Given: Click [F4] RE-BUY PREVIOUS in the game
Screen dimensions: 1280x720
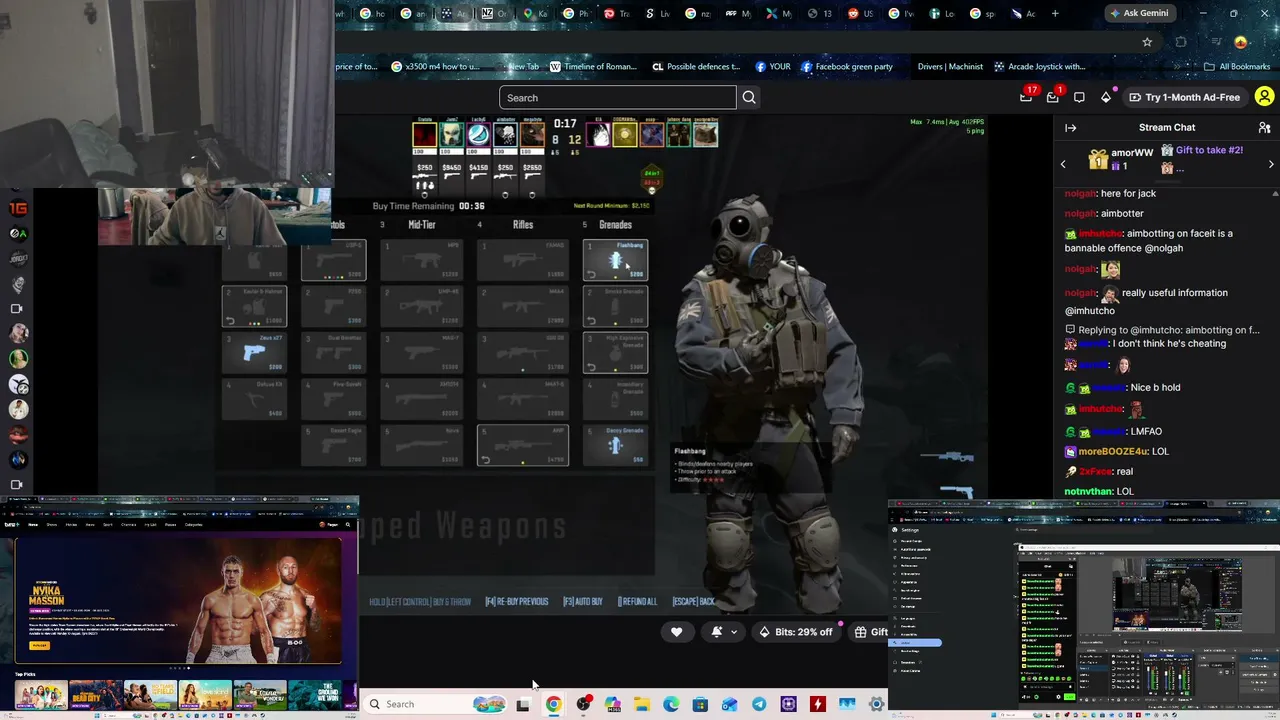Looking at the screenshot, I should (517, 602).
